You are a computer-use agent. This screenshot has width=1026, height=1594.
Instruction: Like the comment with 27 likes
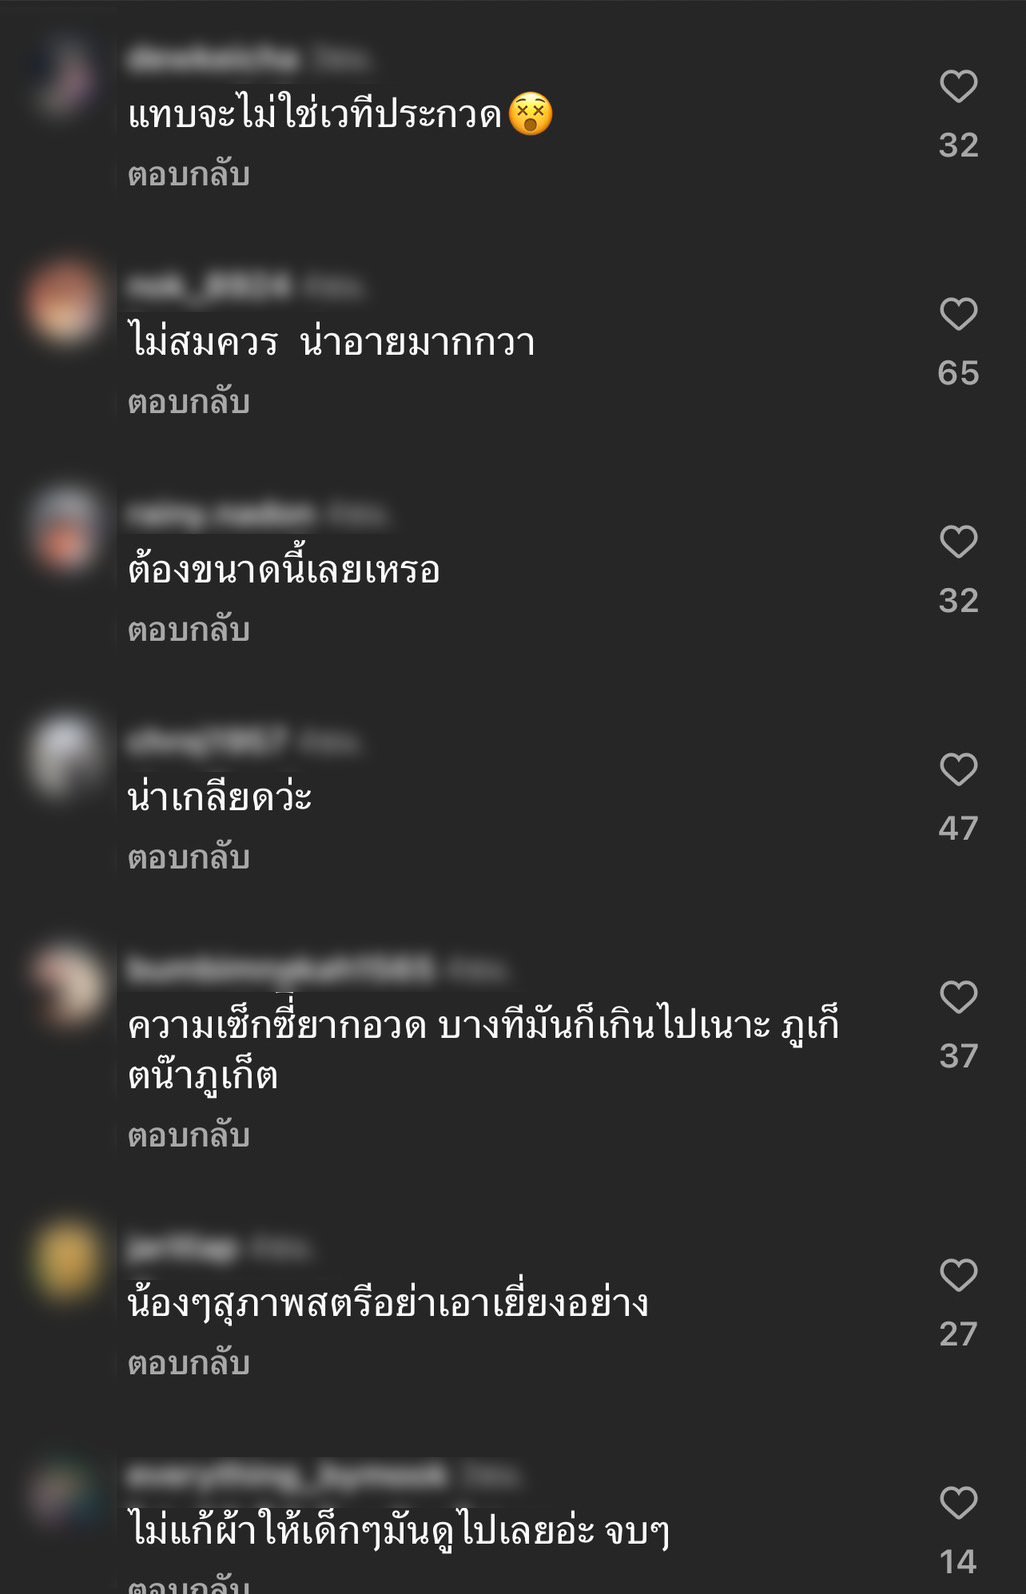point(958,1275)
